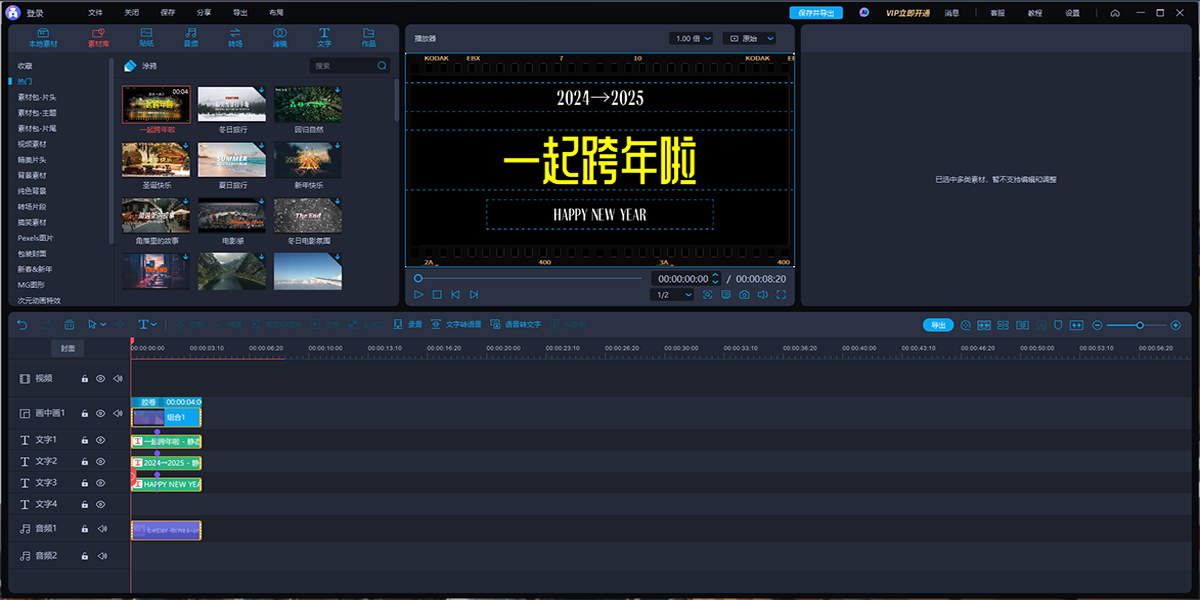Open the 语音转文字 speech-to-text tool

coord(516,325)
